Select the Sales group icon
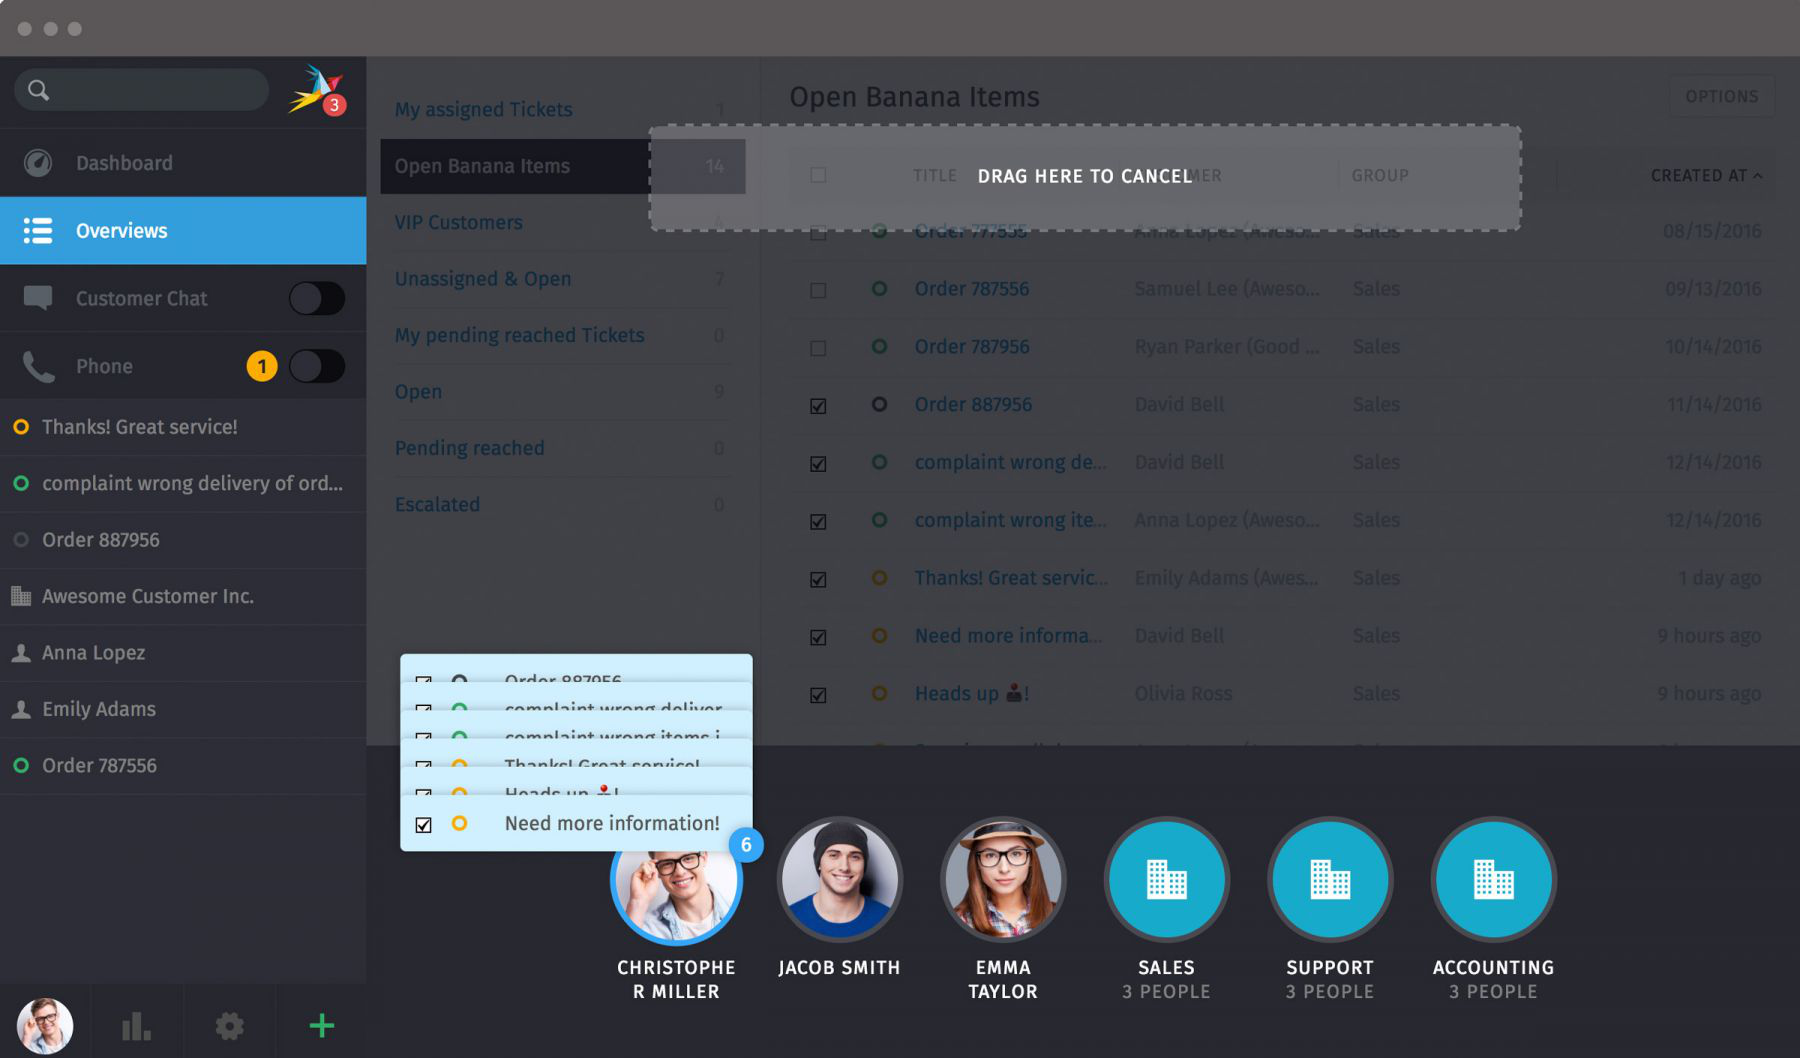The image size is (1800, 1058). pos(1166,880)
